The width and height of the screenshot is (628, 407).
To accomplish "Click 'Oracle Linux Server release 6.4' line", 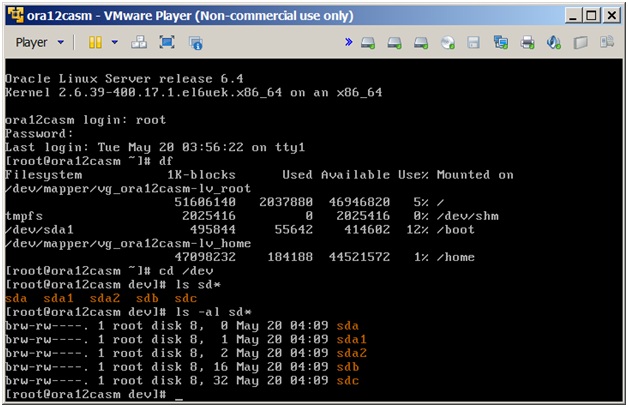I will point(124,79).
